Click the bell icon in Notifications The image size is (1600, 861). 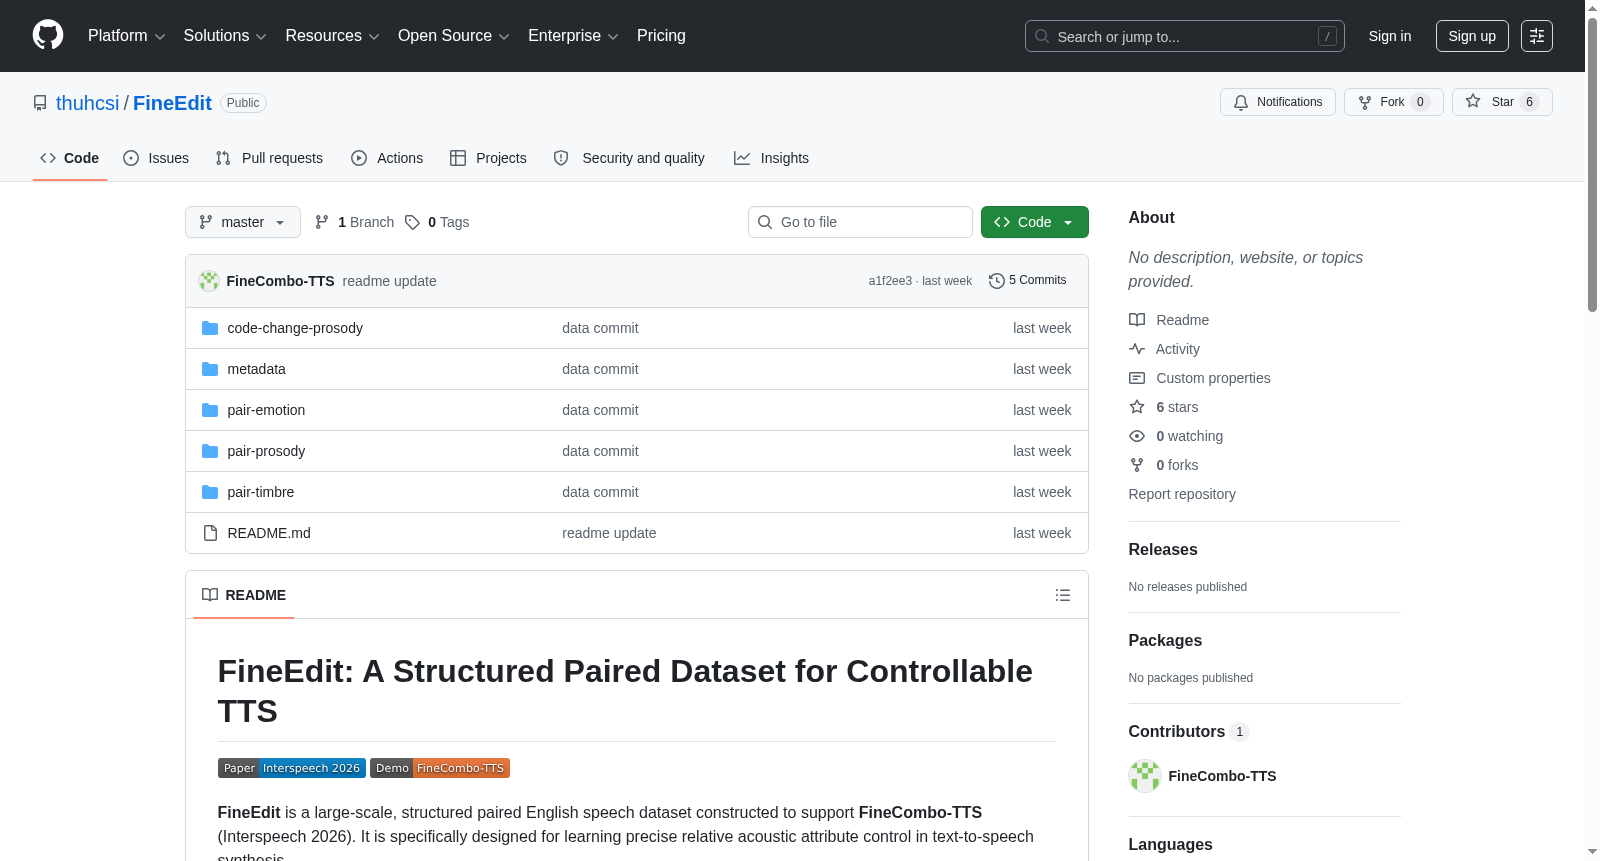coord(1241,102)
